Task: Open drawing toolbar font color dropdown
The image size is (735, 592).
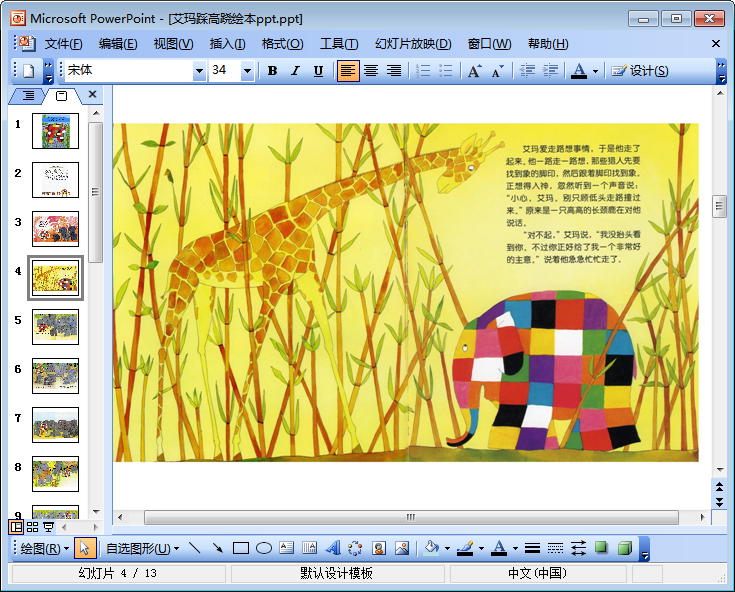Action: click(515, 548)
